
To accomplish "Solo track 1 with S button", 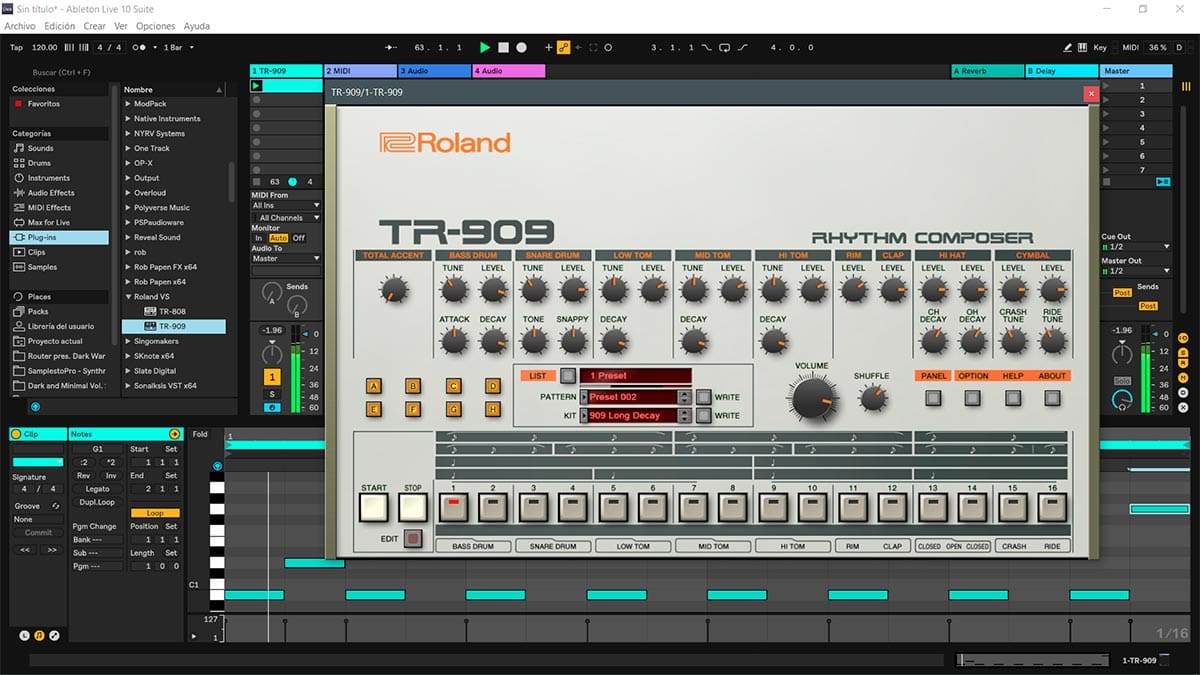I will [x=272, y=394].
